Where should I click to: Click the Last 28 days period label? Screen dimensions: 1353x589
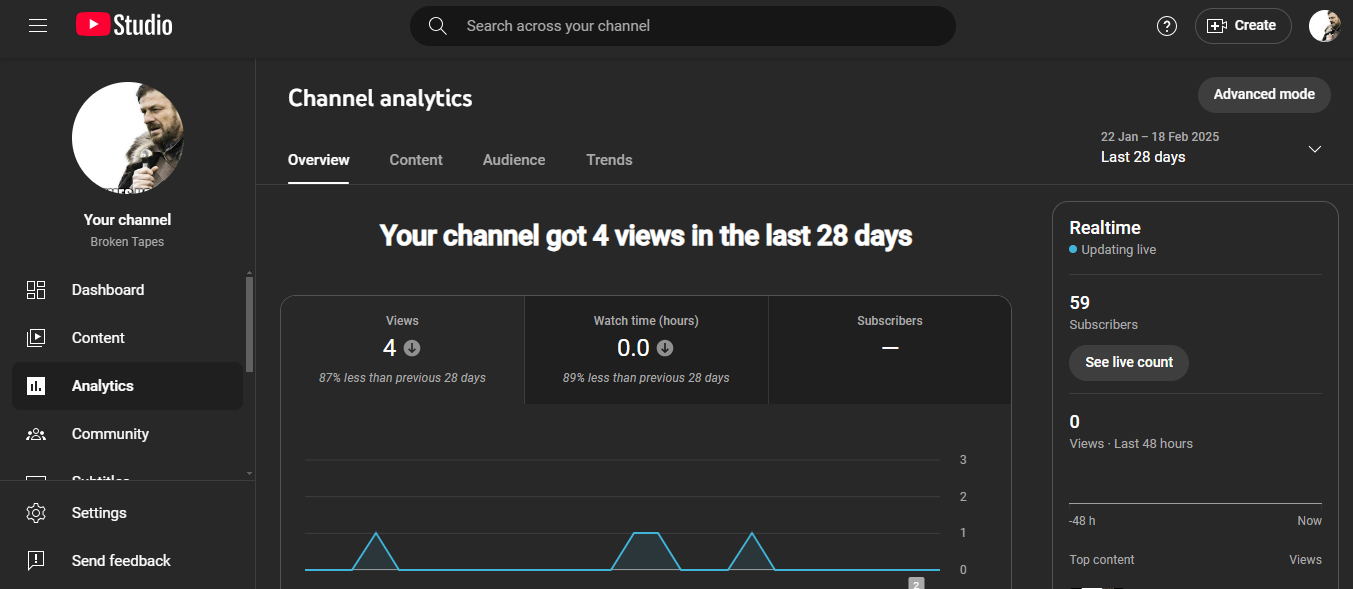(1143, 157)
